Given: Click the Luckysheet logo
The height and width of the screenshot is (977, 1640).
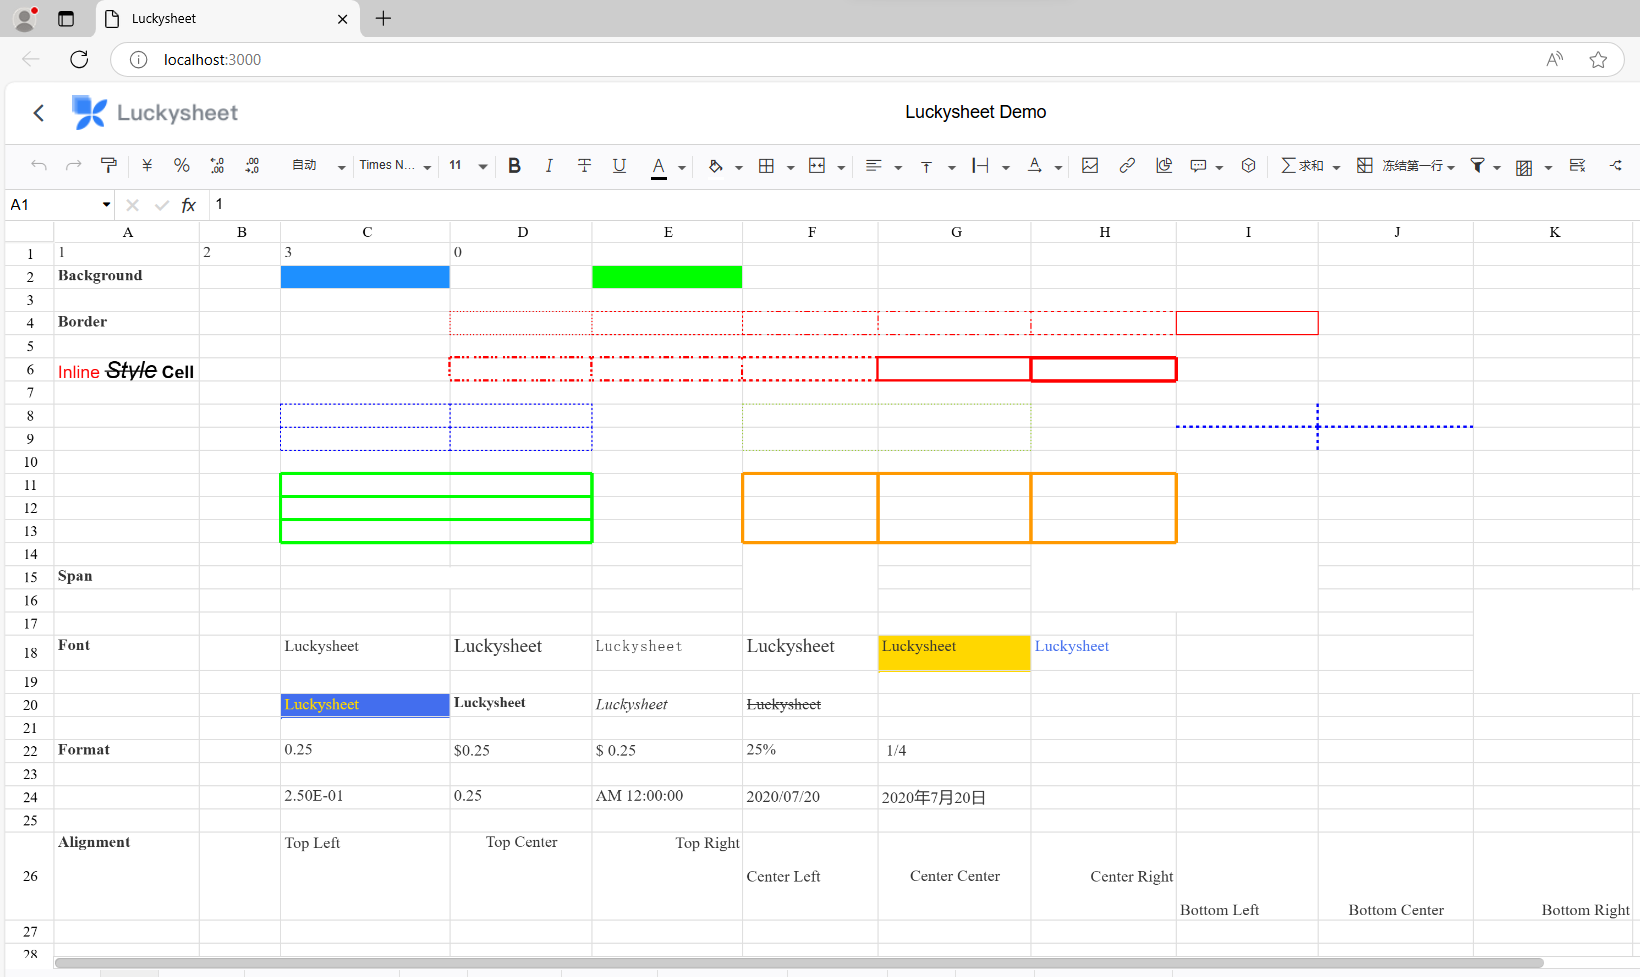Looking at the screenshot, I should (155, 113).
